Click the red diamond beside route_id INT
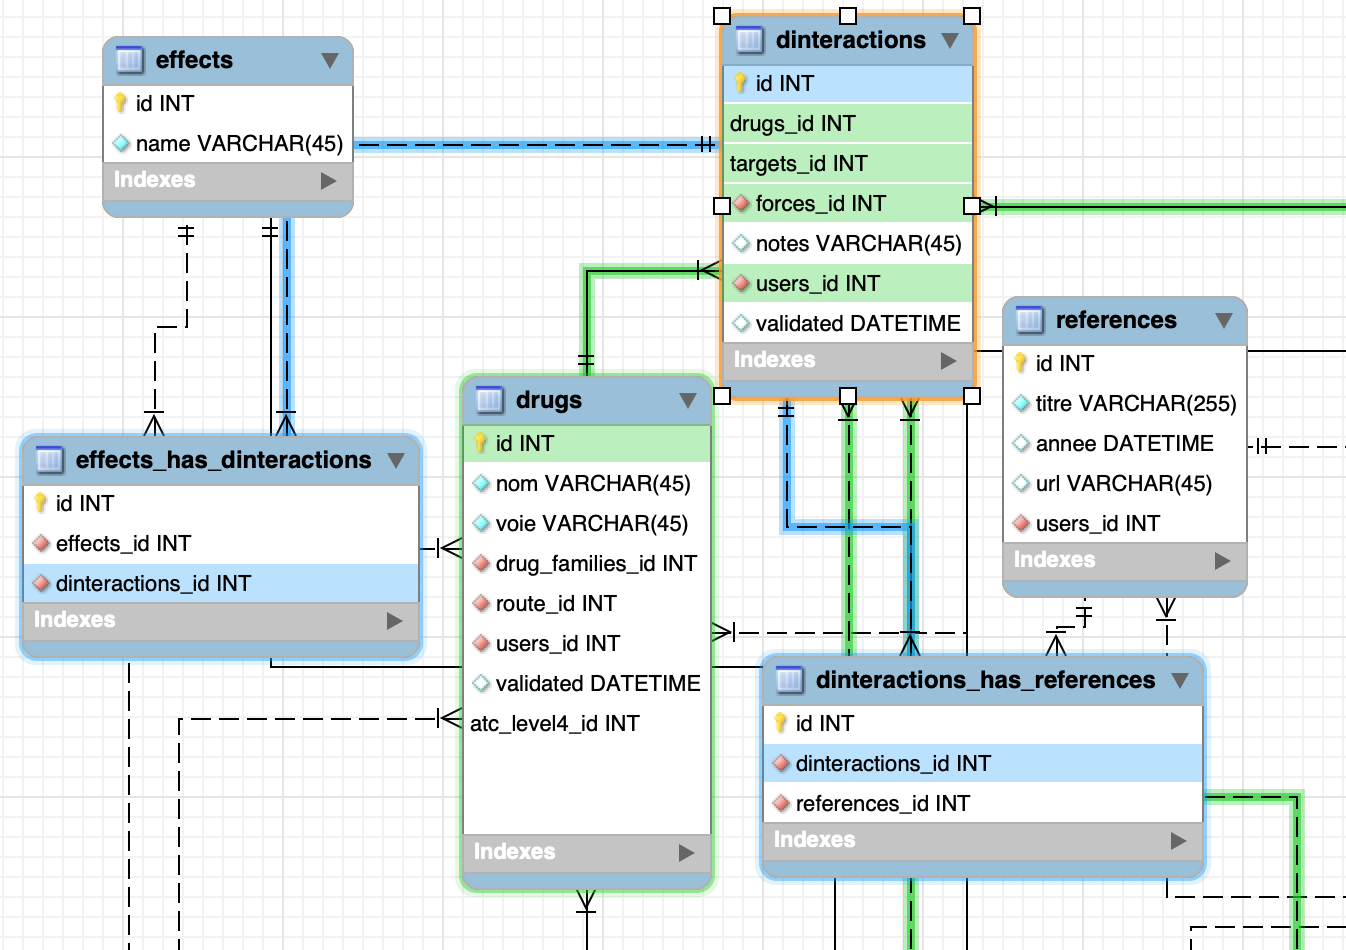The height and width of the screenshot is (950, 1346). tap(481, 603)
